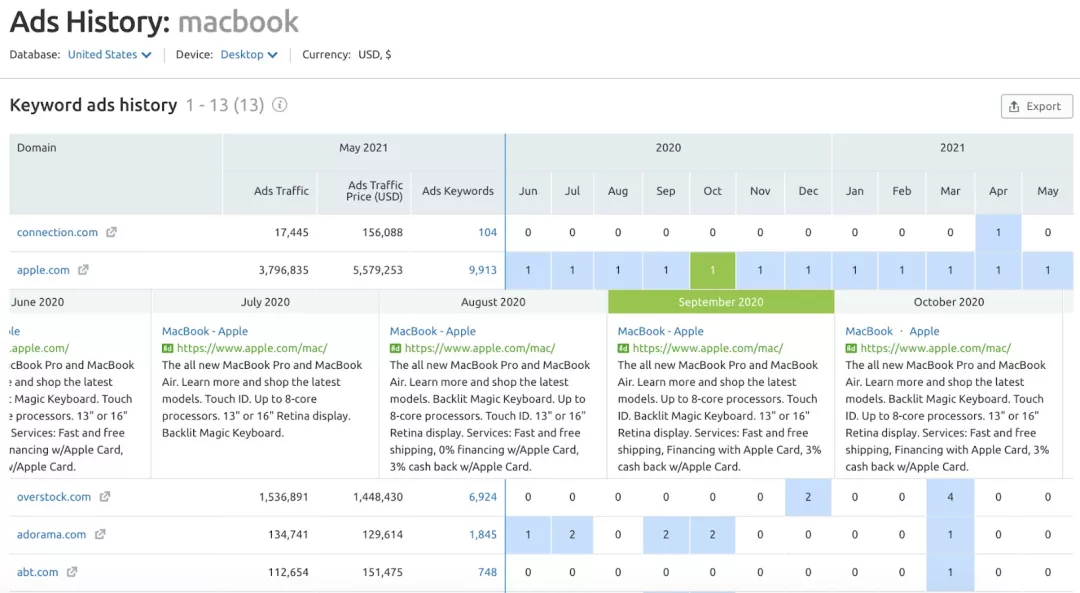Open external link icon beside adorama.com
Screen dimensions: 1080x593
point(100,534)
